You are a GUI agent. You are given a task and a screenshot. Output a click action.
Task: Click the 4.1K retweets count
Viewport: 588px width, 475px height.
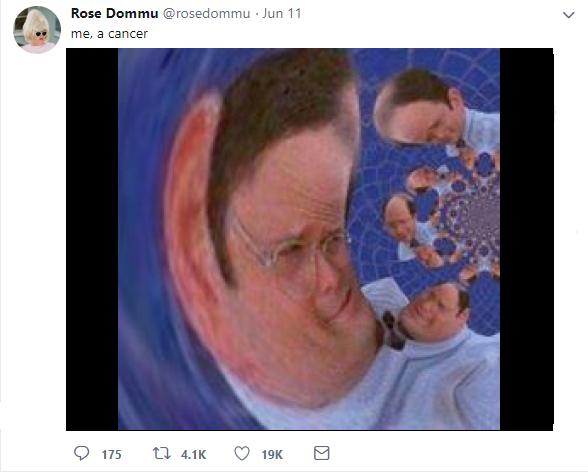[194, 455]
